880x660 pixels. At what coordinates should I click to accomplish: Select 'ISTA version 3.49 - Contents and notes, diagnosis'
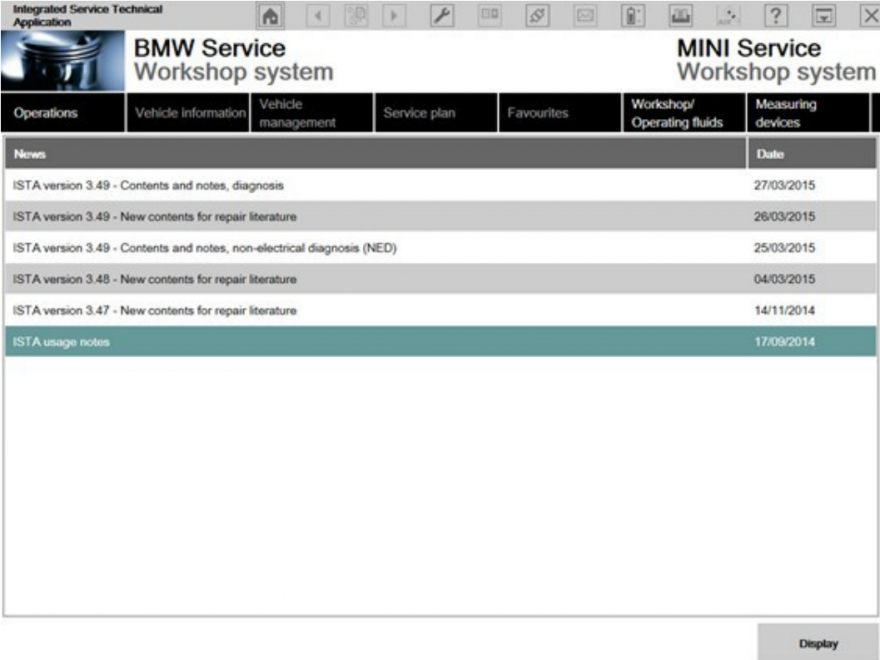tap(441, 185)
